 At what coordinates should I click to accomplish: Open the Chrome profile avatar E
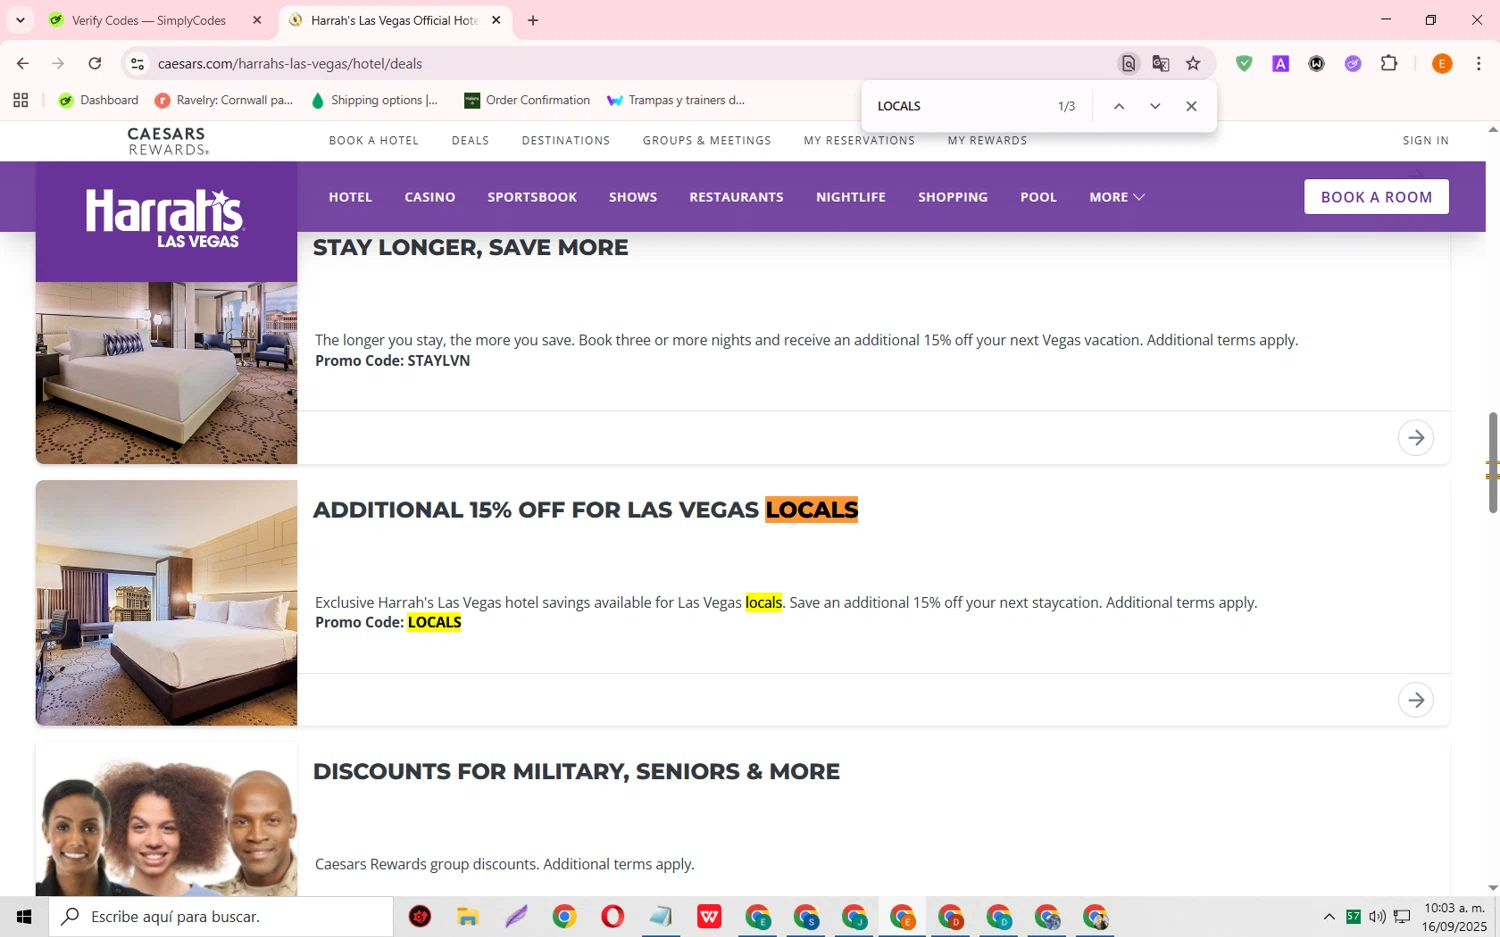pos(1442,63)
